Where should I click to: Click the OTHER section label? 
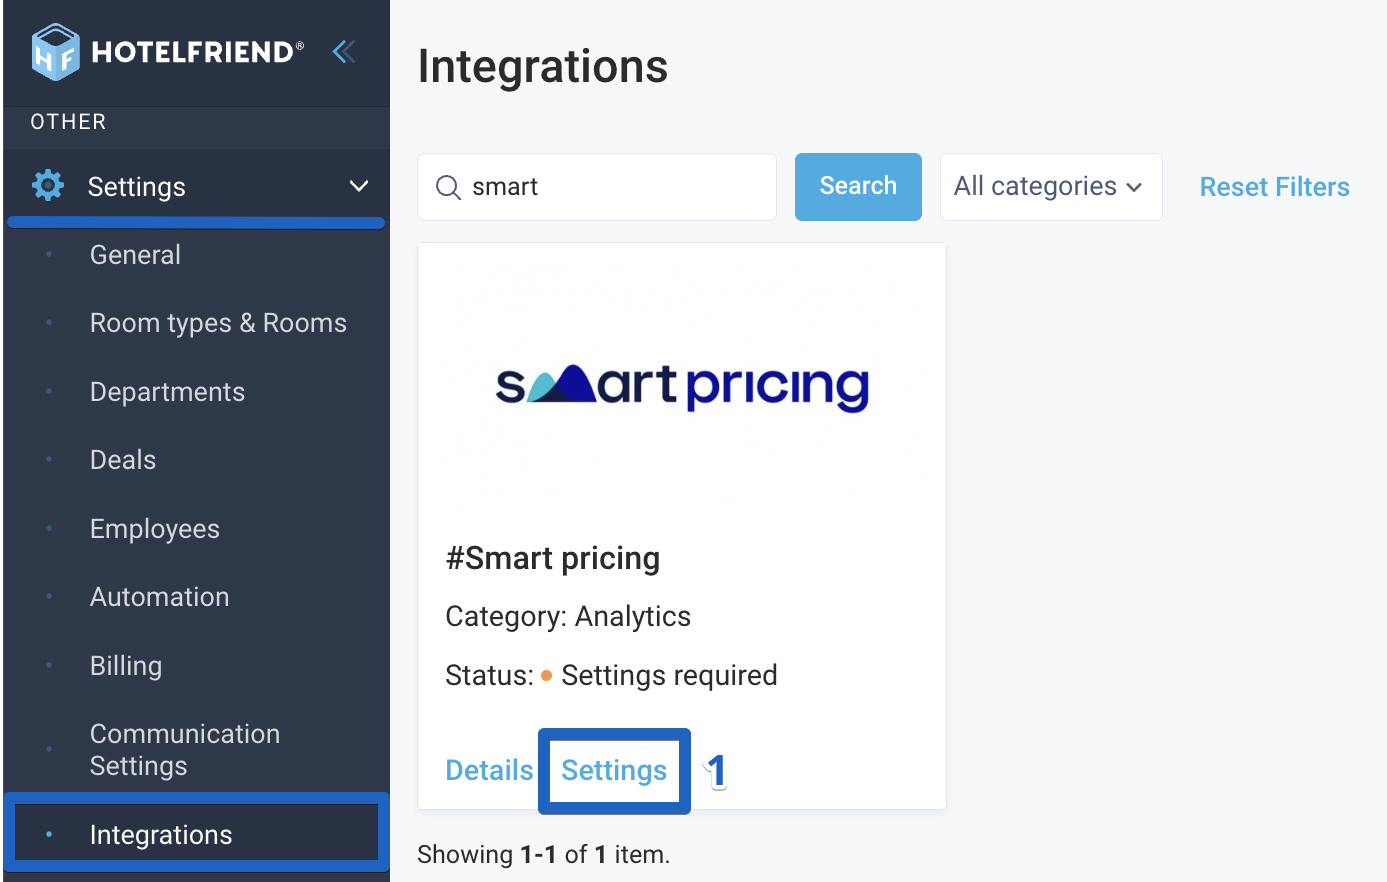[68, 122]
